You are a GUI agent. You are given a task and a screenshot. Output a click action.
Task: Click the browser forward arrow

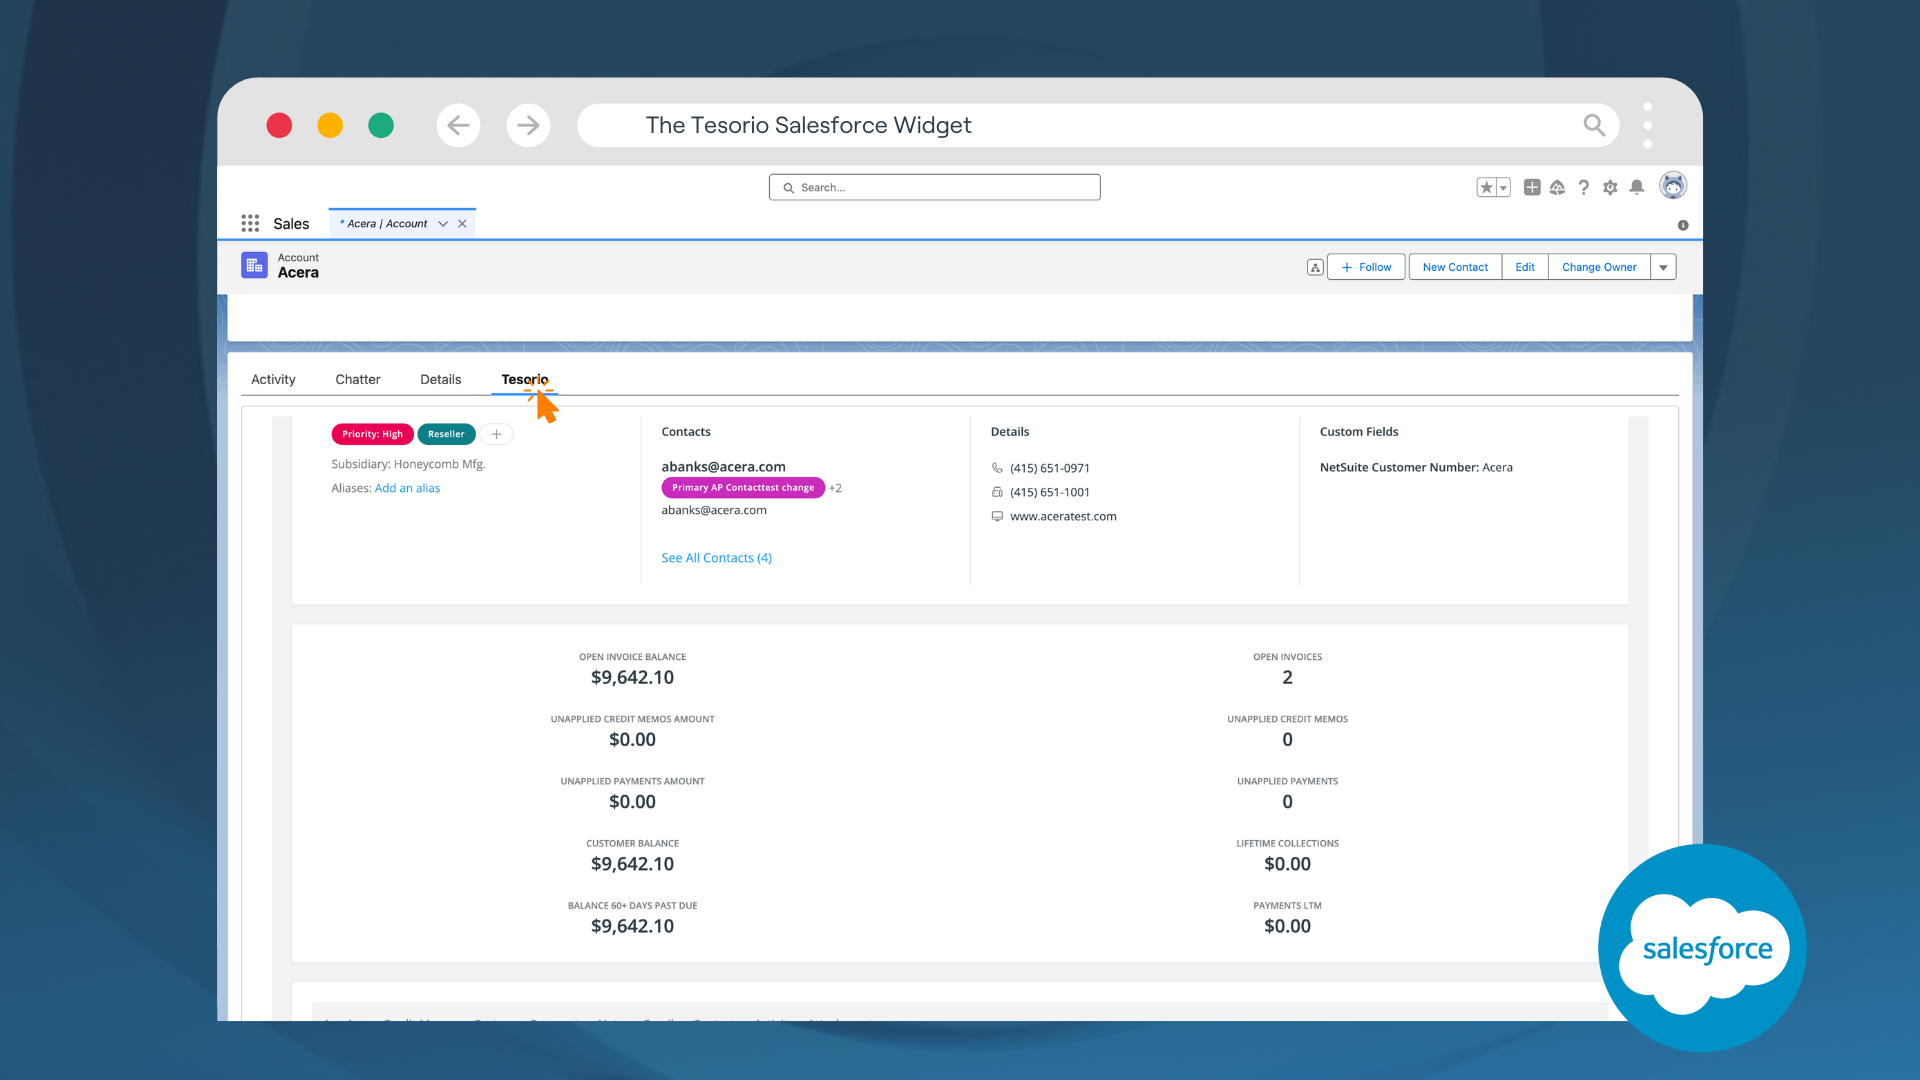528,125
